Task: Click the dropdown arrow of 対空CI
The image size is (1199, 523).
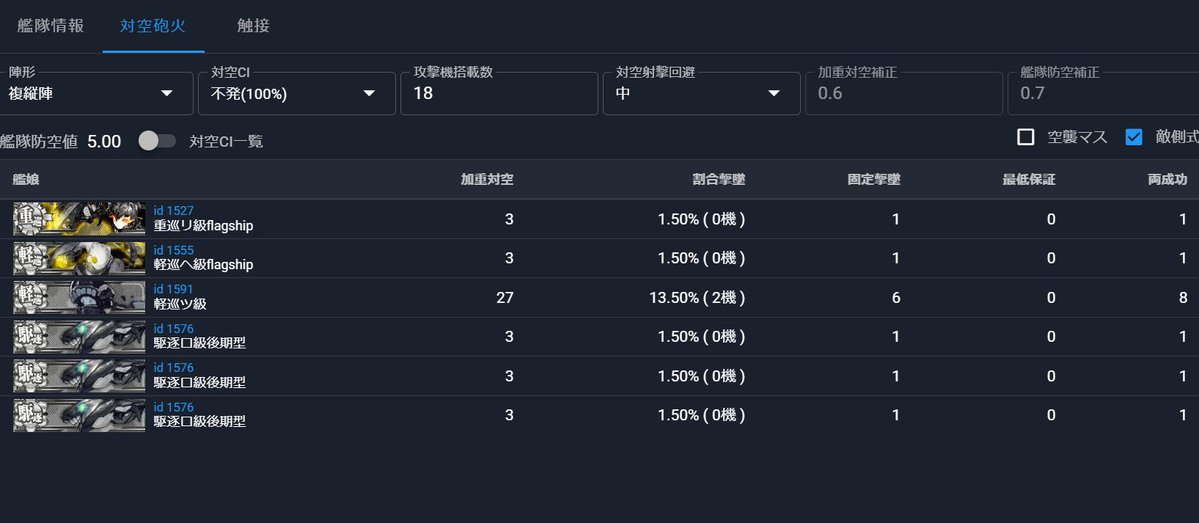Action: 369,93
